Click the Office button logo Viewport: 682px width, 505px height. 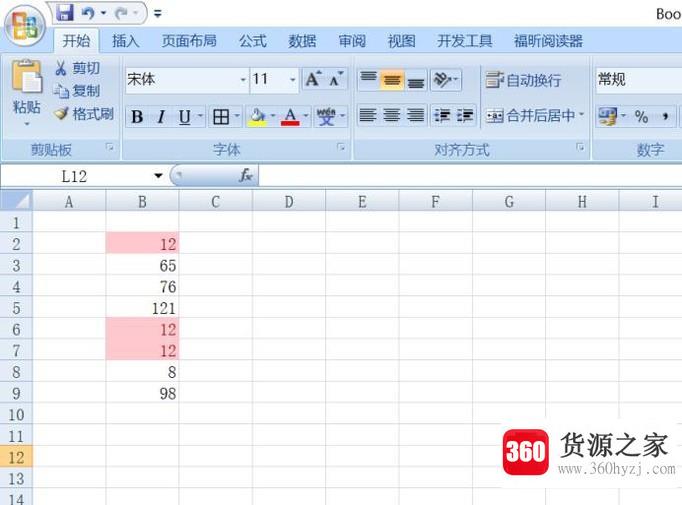tap(25, 26)
